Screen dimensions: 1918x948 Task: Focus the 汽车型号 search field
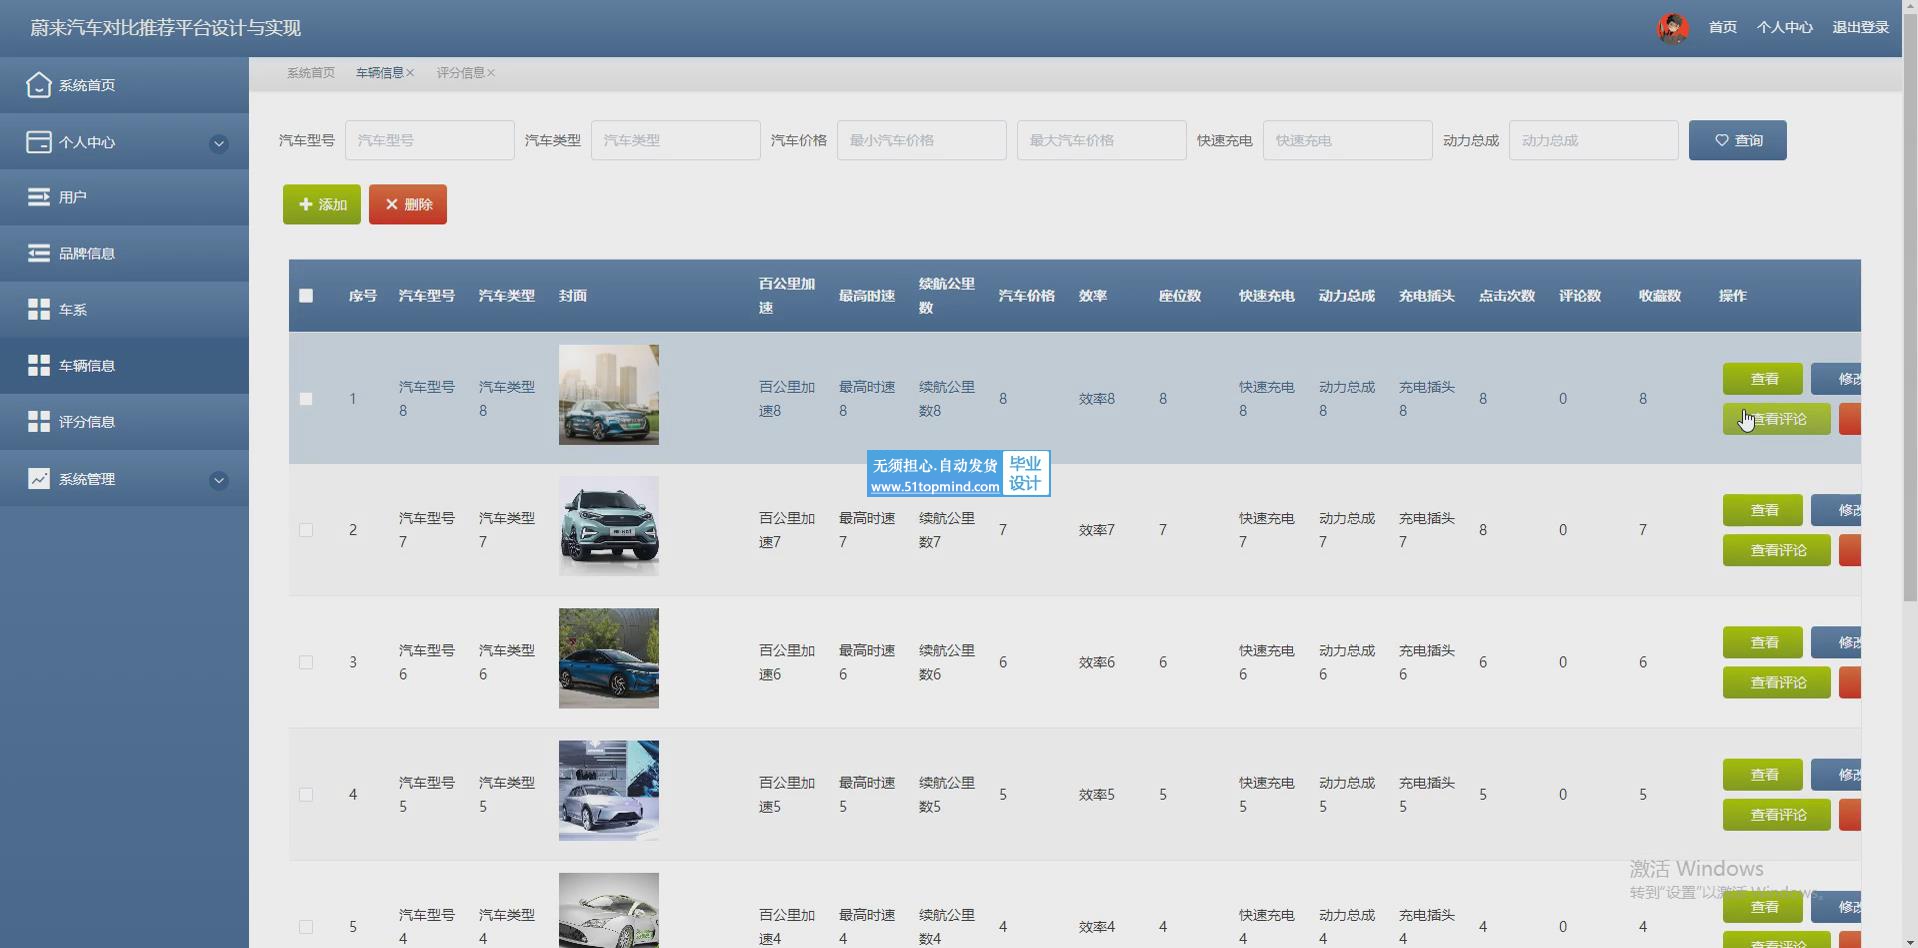point(430,140)
